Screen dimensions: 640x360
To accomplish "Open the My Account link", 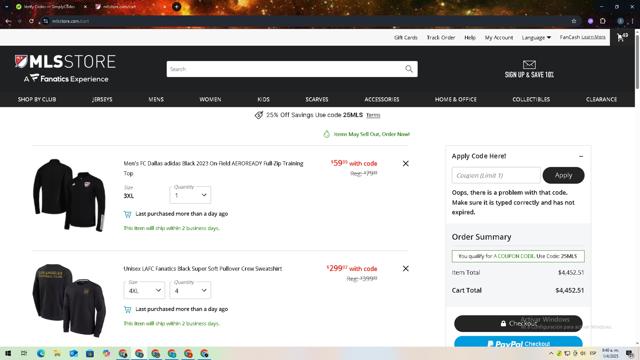I will click(x=499, y=38).
